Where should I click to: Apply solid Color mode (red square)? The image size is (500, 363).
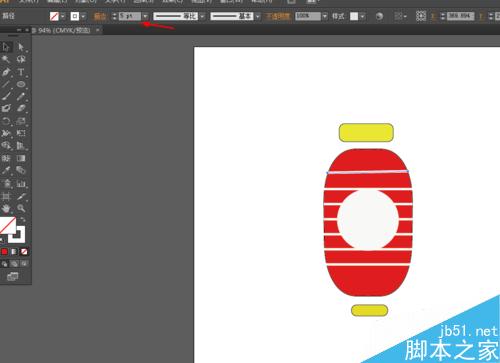(x=4, y=252)
